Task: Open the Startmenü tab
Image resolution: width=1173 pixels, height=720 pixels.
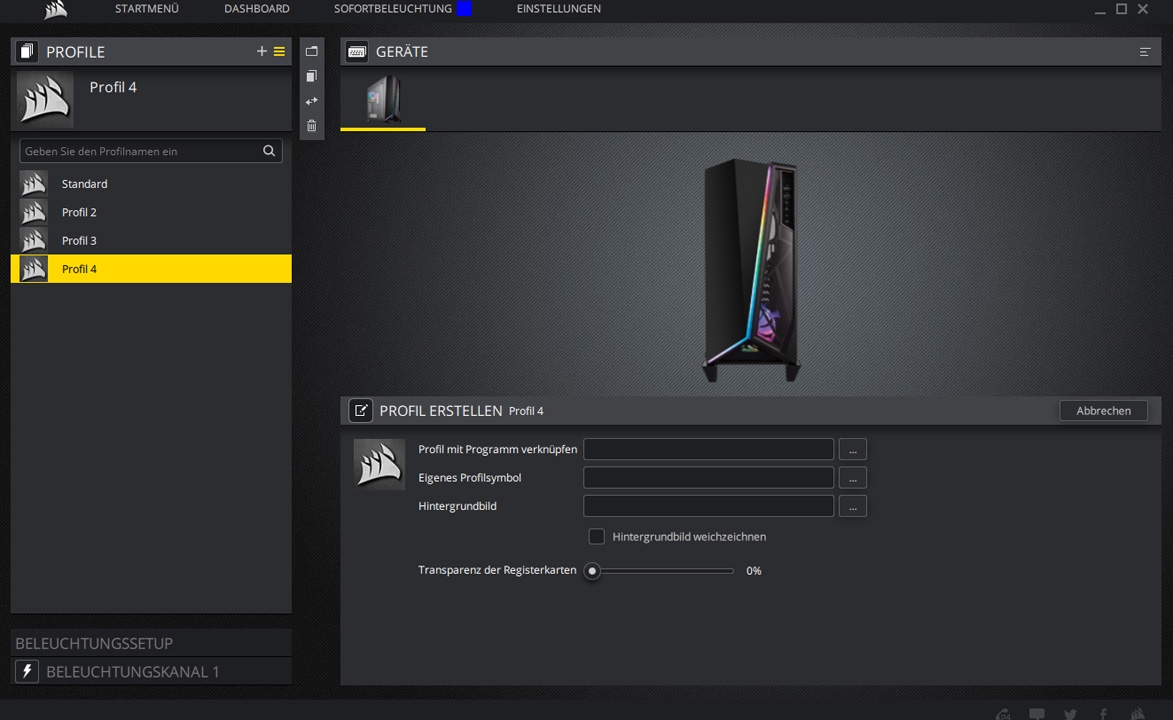Action: tap(147, 9)
